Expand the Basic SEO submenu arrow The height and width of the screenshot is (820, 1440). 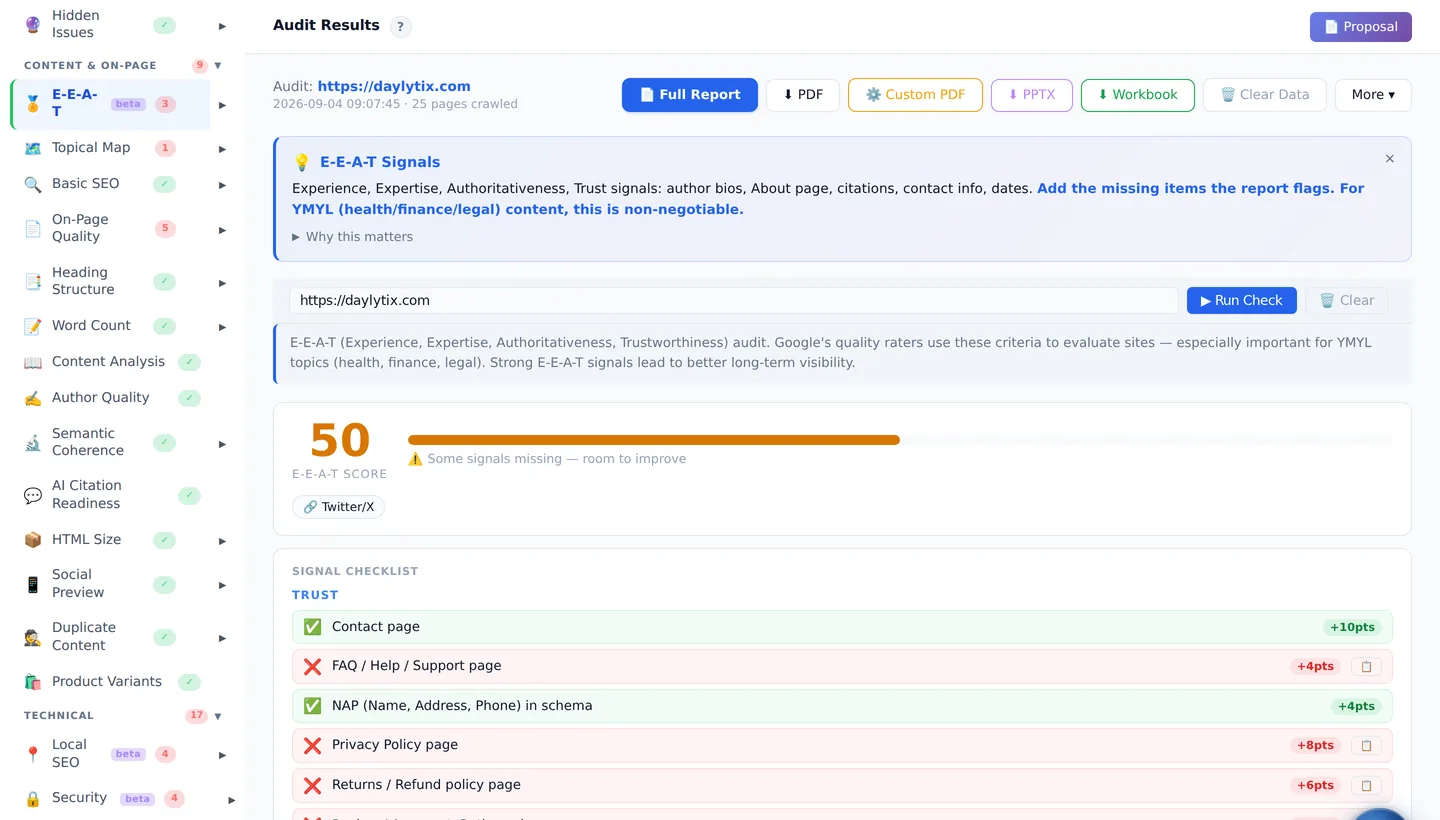coord(222,185)
